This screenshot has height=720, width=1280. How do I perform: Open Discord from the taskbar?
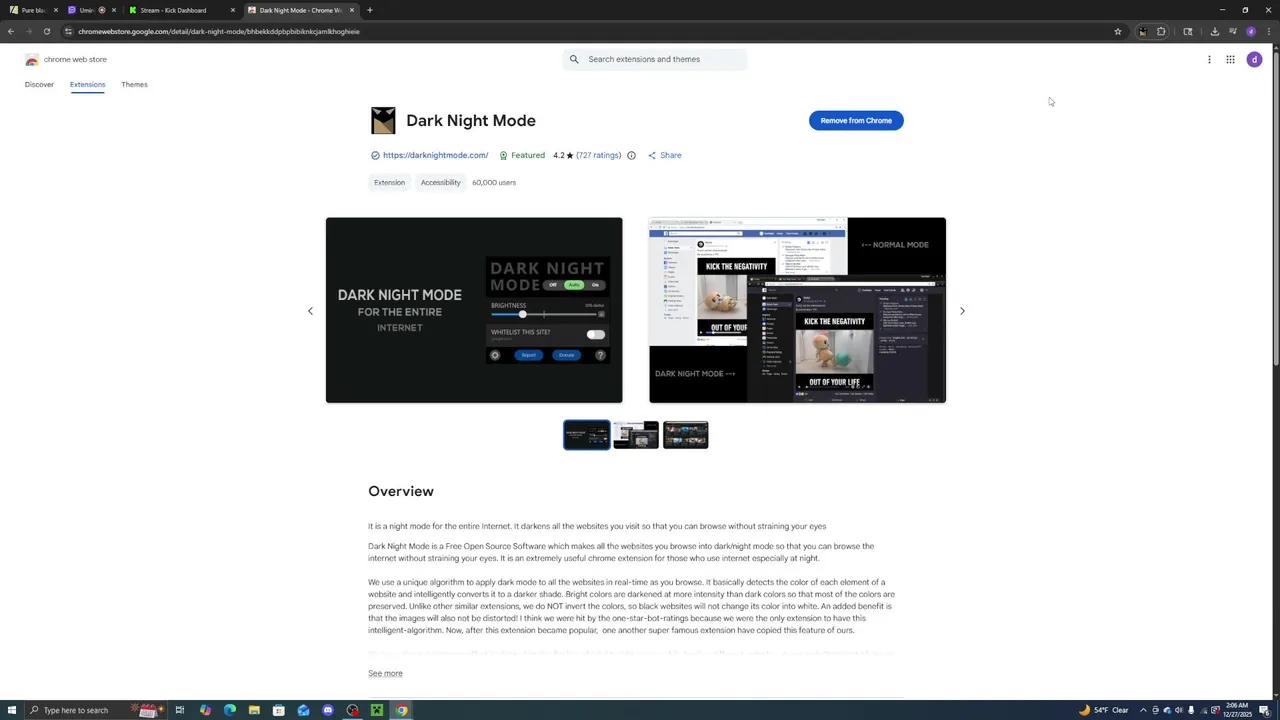[328, 710]
